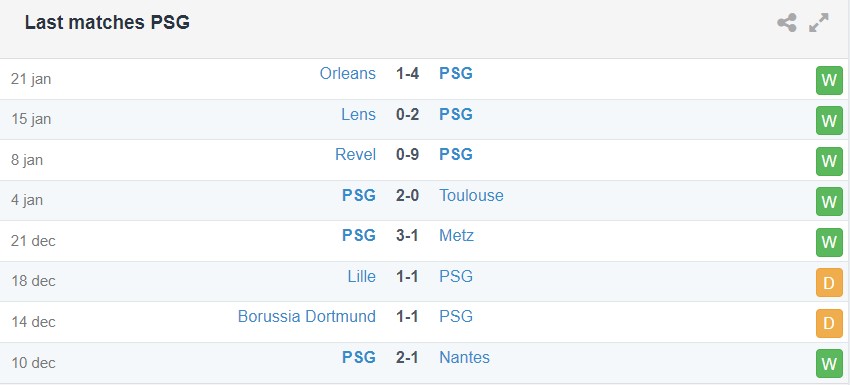This screenshot has width=850, height=385.
Task: Open the Lille team link
Action: click(362, 277)
